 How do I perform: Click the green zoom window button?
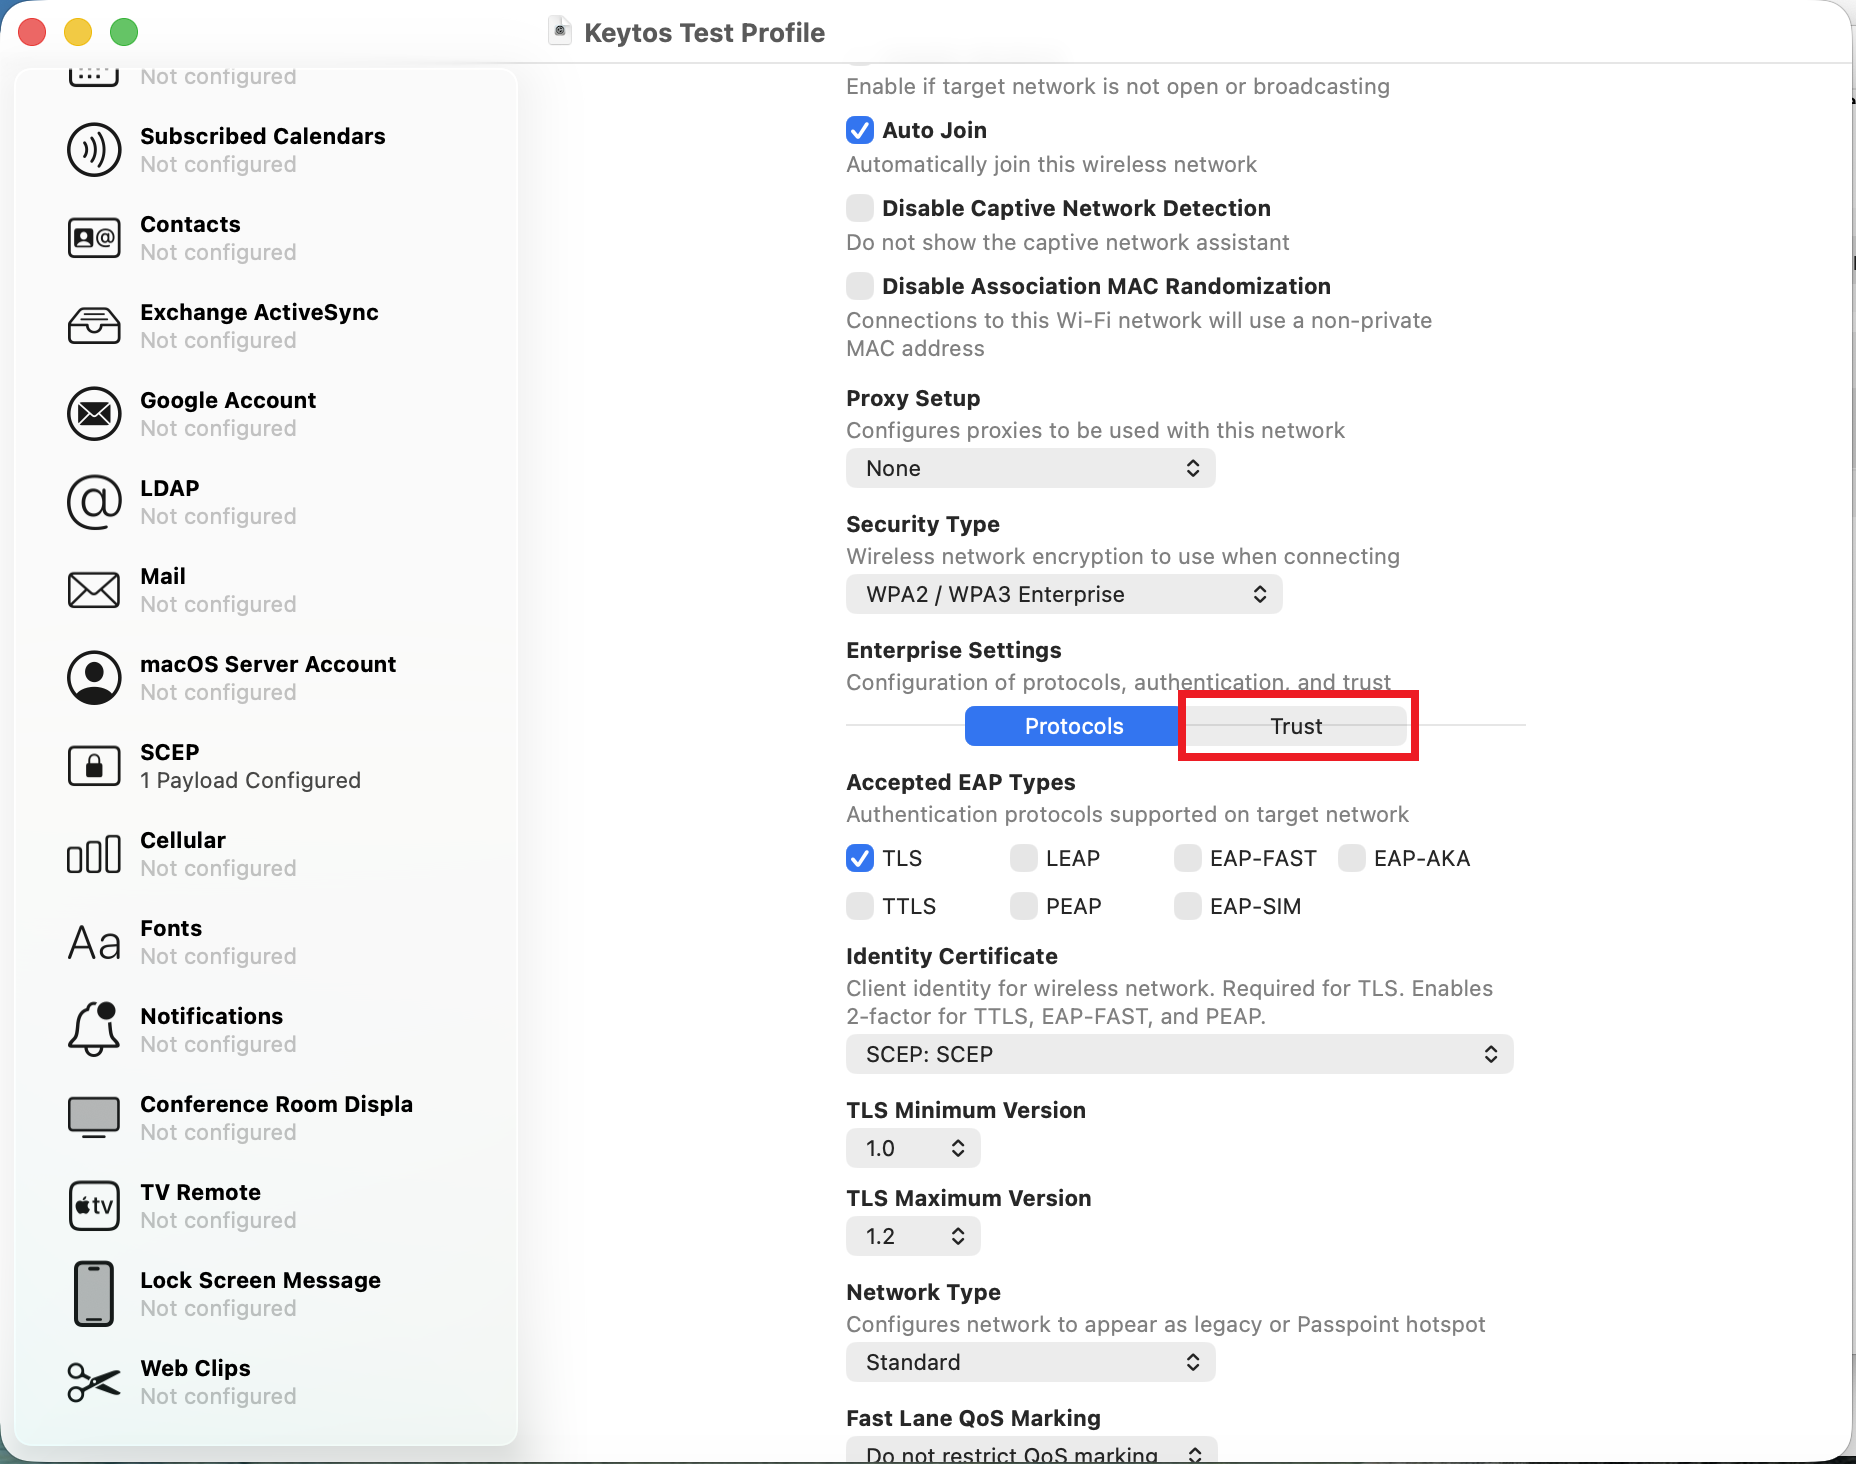pyautogui.click(x=124, y=32)
